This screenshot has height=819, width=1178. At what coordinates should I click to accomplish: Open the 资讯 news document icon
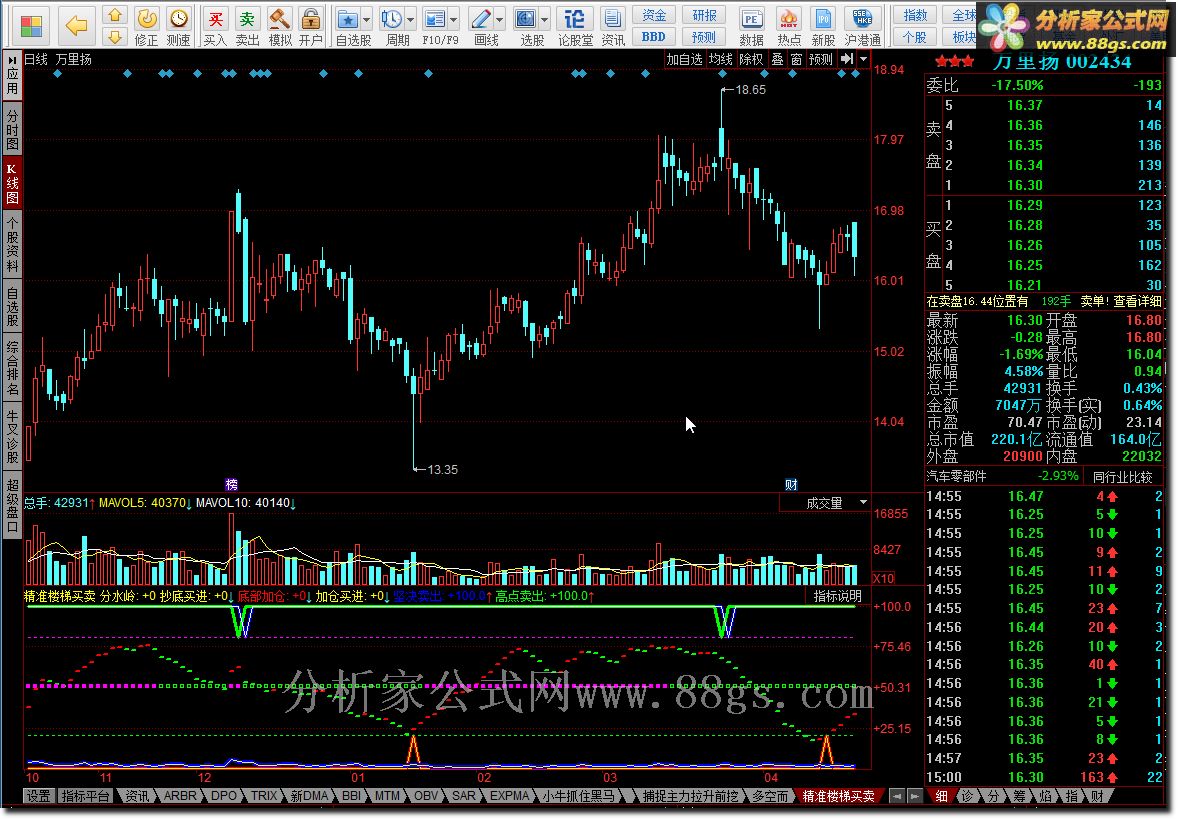(613, 26)
